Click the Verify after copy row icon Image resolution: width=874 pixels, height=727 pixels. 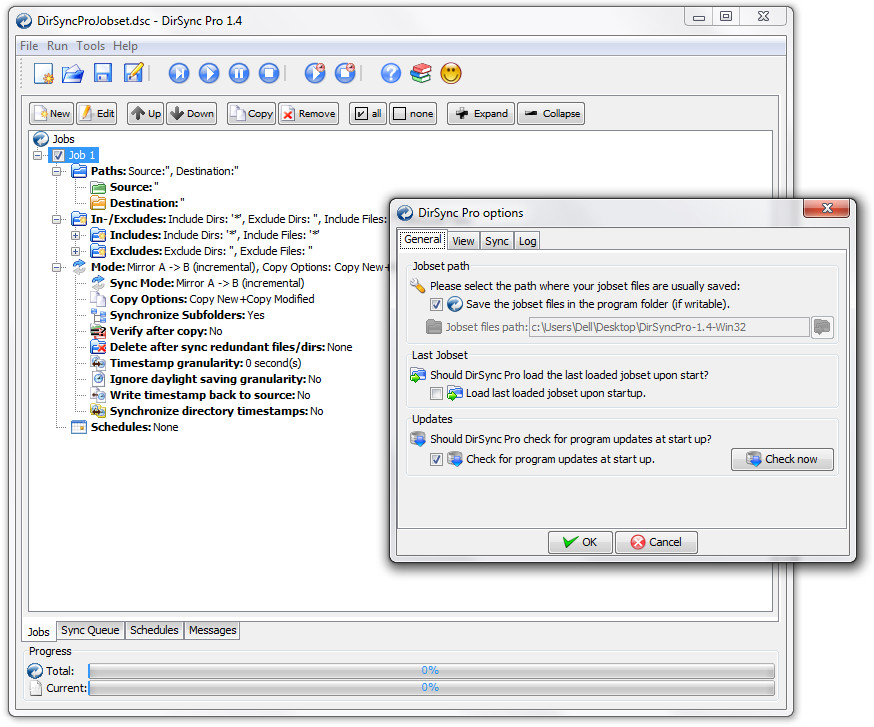tap(98, 331)
